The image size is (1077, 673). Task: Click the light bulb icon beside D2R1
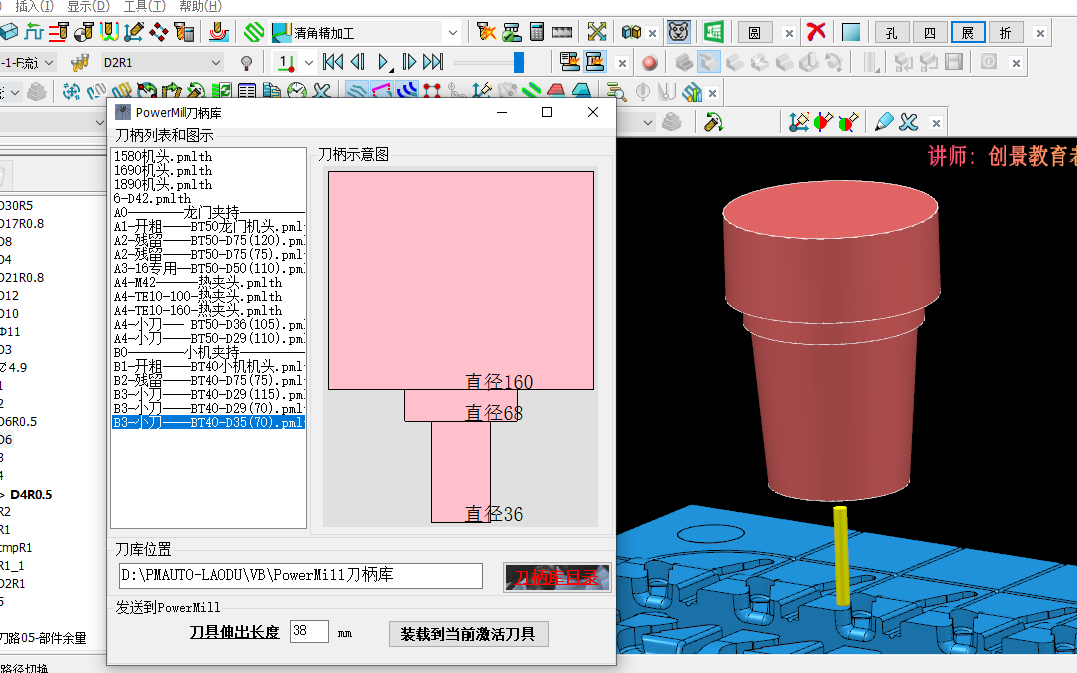click(247, 63)
